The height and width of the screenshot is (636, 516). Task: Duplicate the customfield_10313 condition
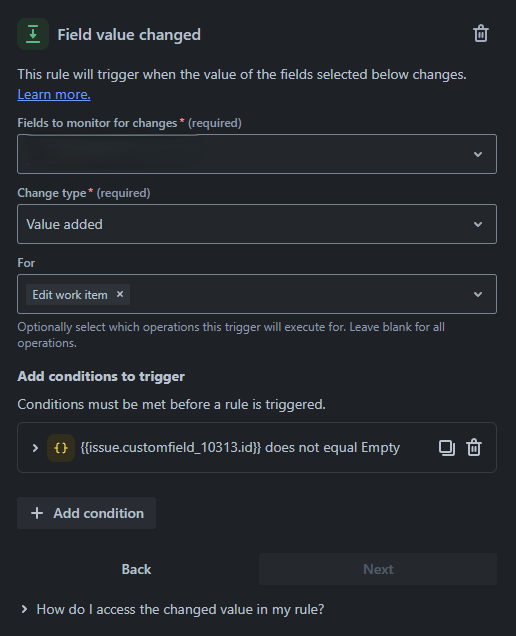pyautogui.click(x=447, y=448)
